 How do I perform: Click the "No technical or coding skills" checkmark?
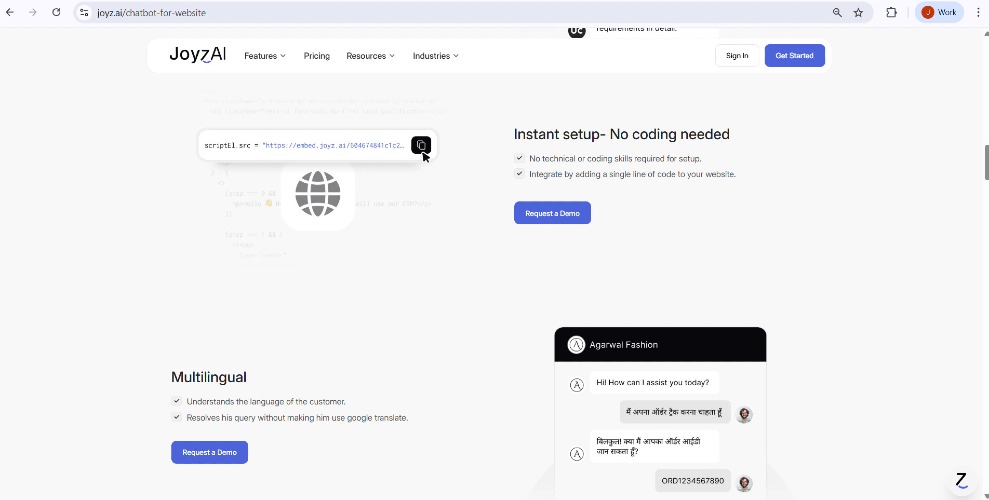[x=519, y=158]
